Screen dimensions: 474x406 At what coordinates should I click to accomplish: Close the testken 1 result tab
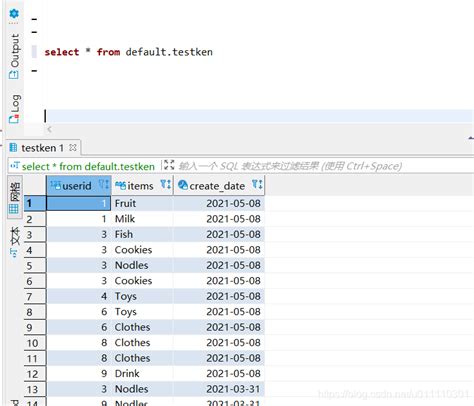click(x=73, y=147)
